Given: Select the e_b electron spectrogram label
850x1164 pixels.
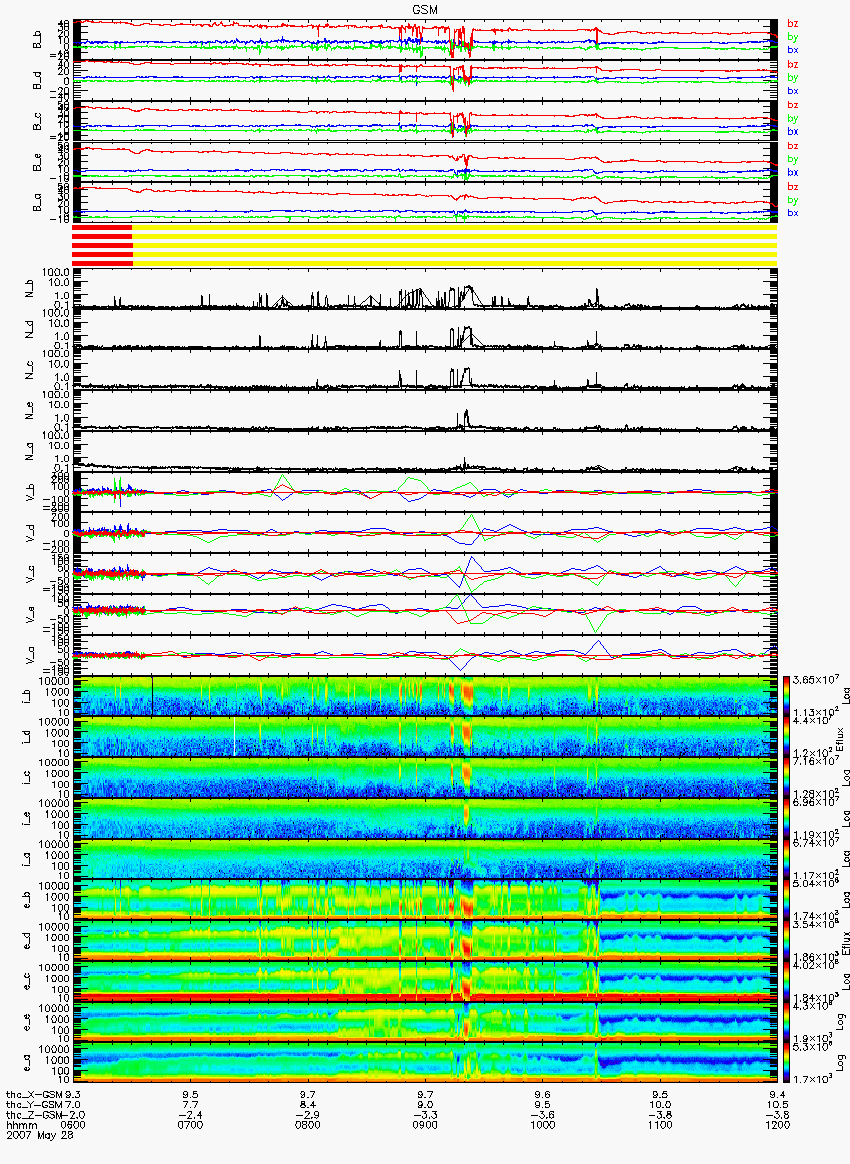Looking at the screenshot, I should [x=27, y=900].
